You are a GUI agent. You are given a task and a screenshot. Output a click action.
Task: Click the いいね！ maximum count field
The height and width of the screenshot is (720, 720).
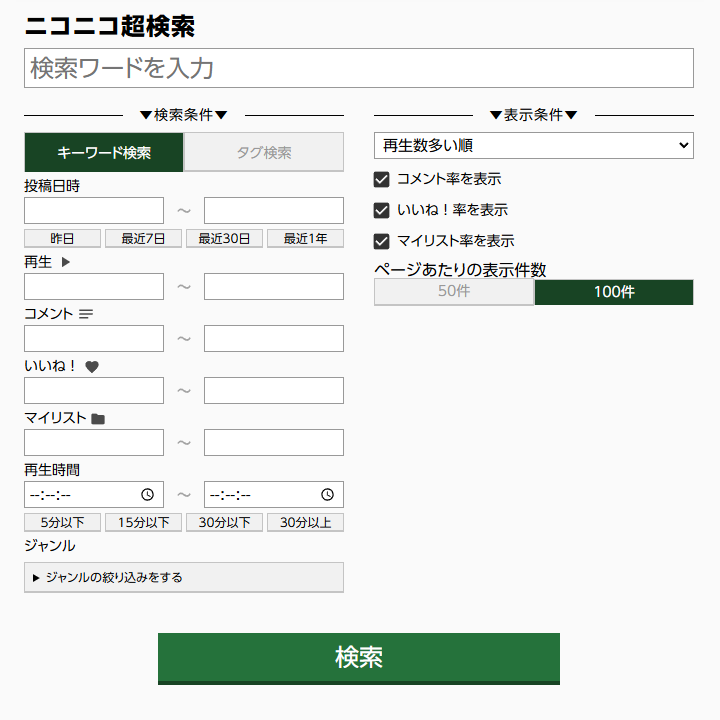tap(274, 390)
